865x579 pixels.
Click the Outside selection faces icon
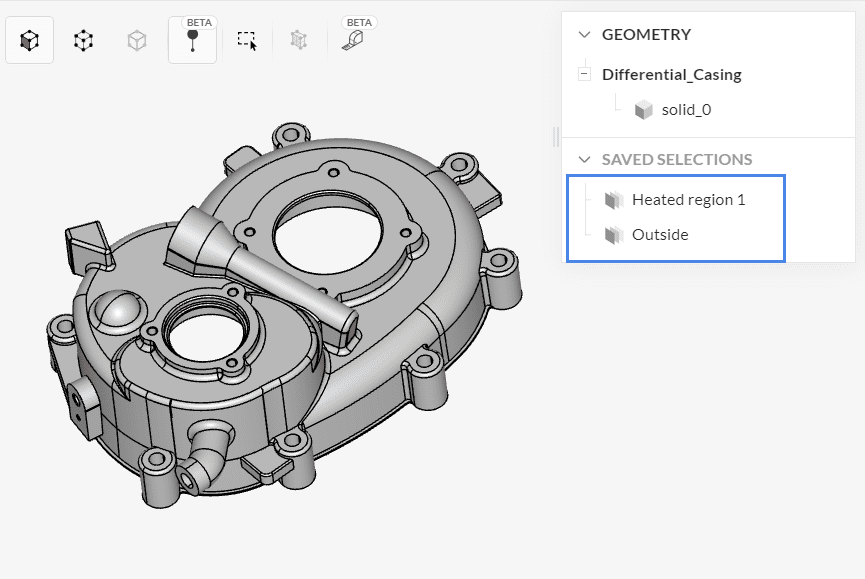(x=614, y=235)
